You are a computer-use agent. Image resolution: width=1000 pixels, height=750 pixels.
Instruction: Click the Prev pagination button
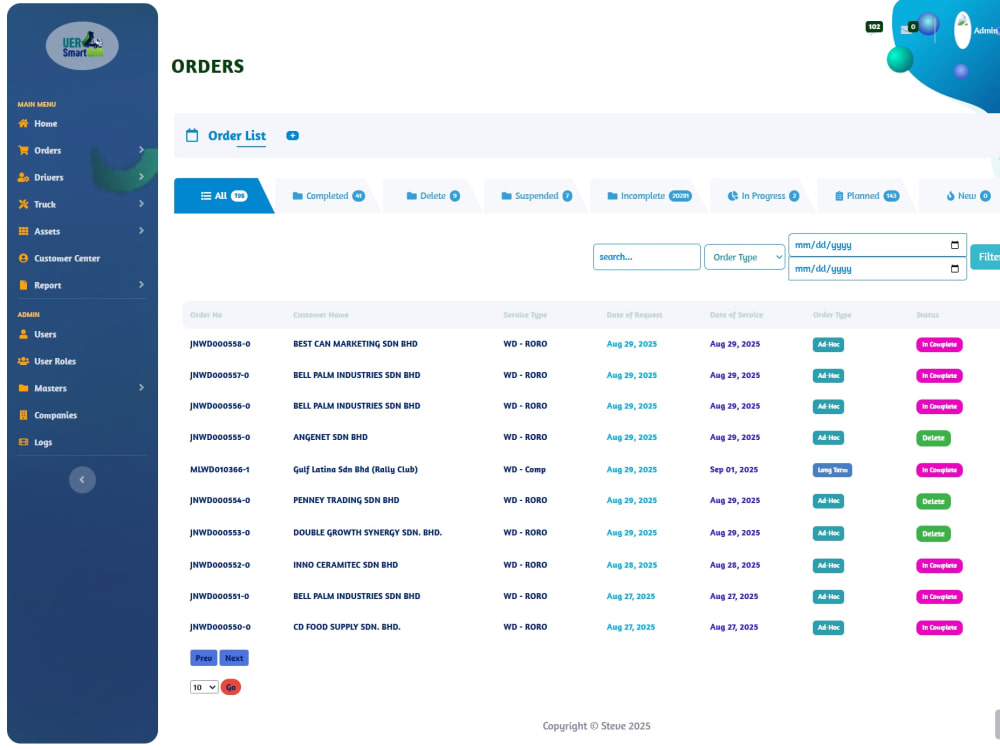[203, 658]
